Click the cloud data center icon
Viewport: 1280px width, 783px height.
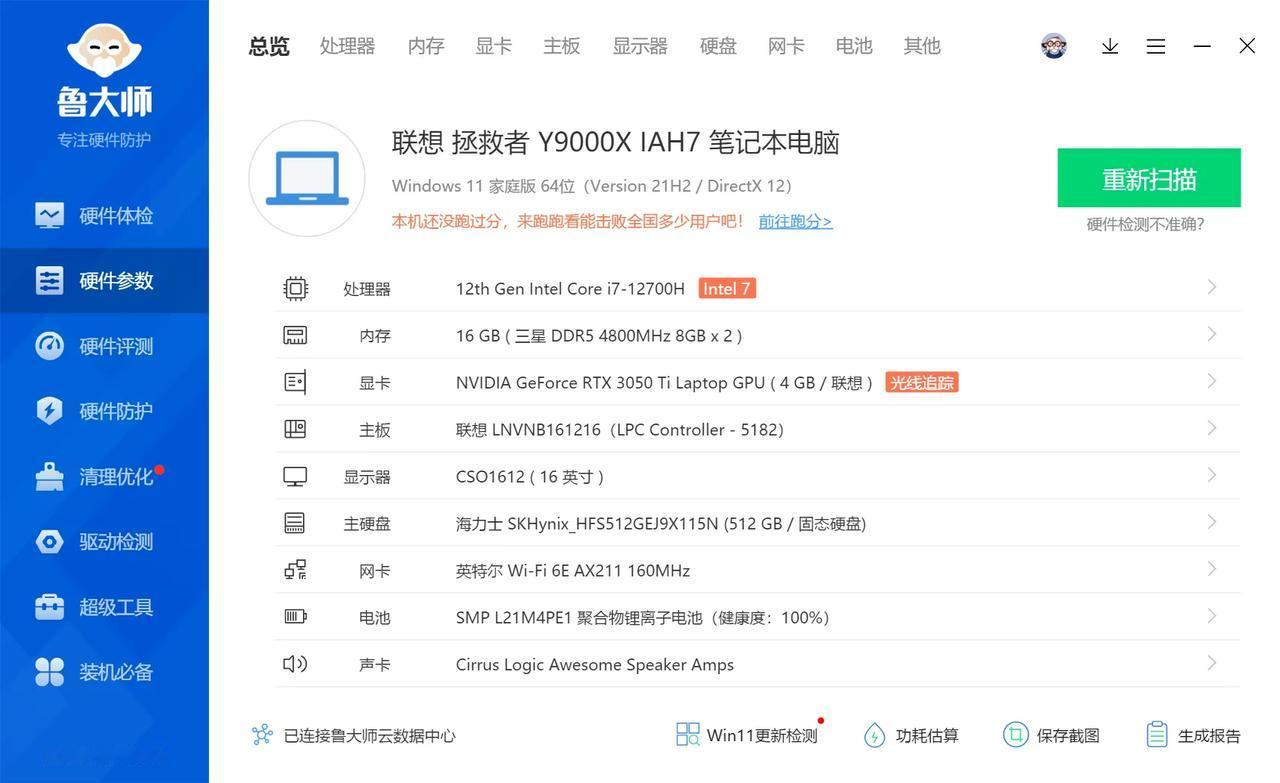coord(262,735)
